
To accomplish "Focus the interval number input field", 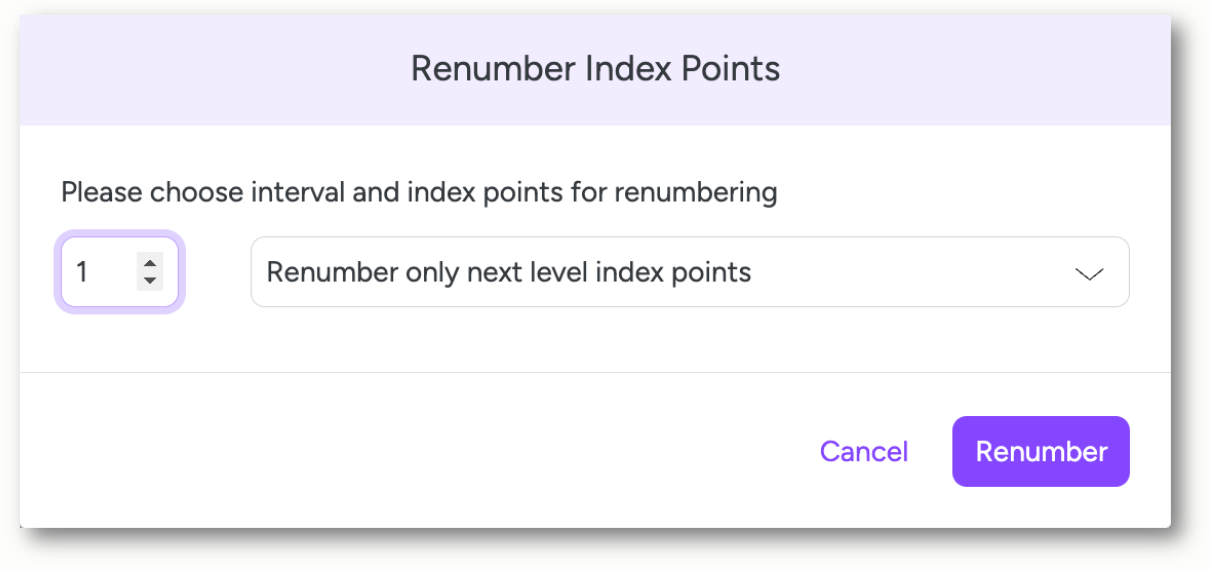I will [120, 272].
